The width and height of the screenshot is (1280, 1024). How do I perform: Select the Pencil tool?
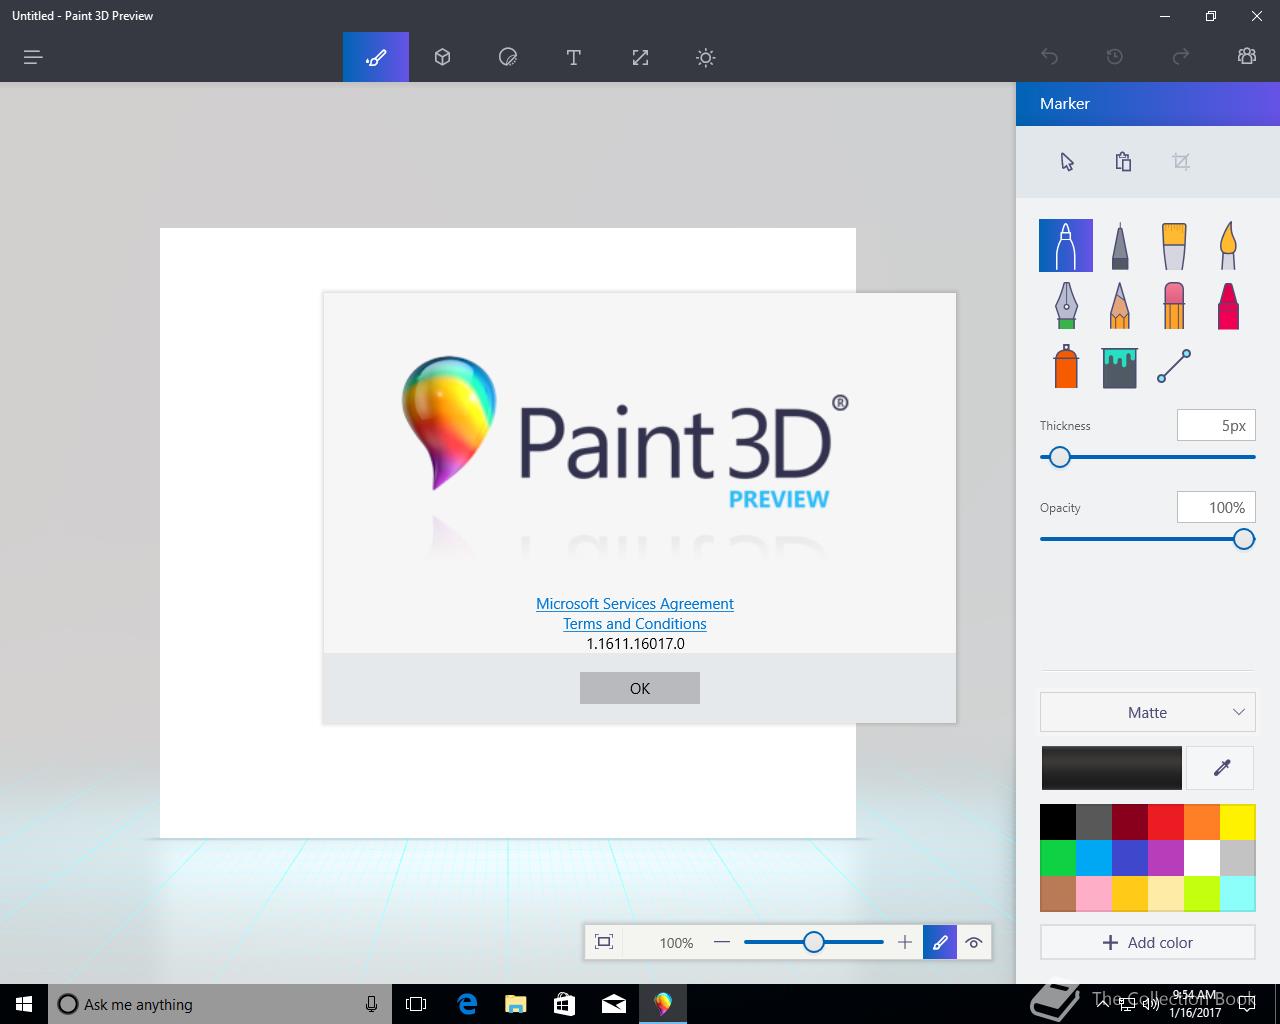[x=1120, y=305]
